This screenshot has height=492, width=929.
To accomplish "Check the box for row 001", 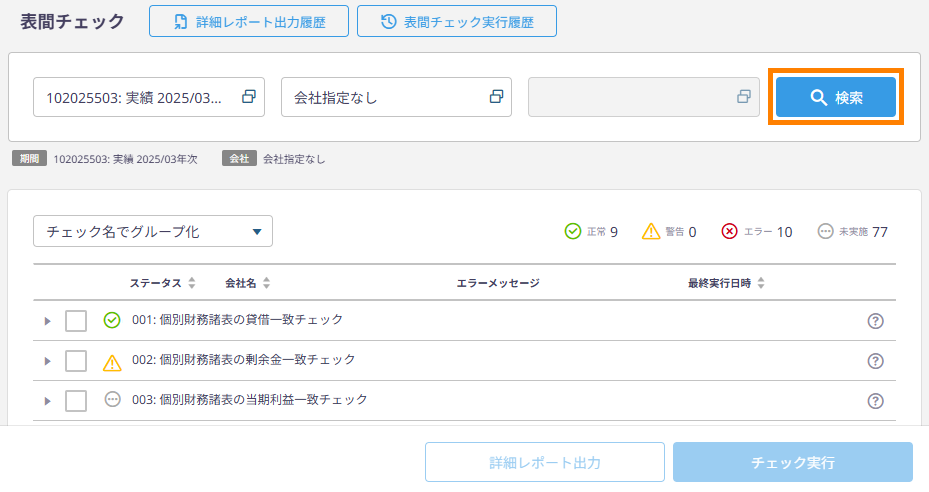I will tap(76, 321).
